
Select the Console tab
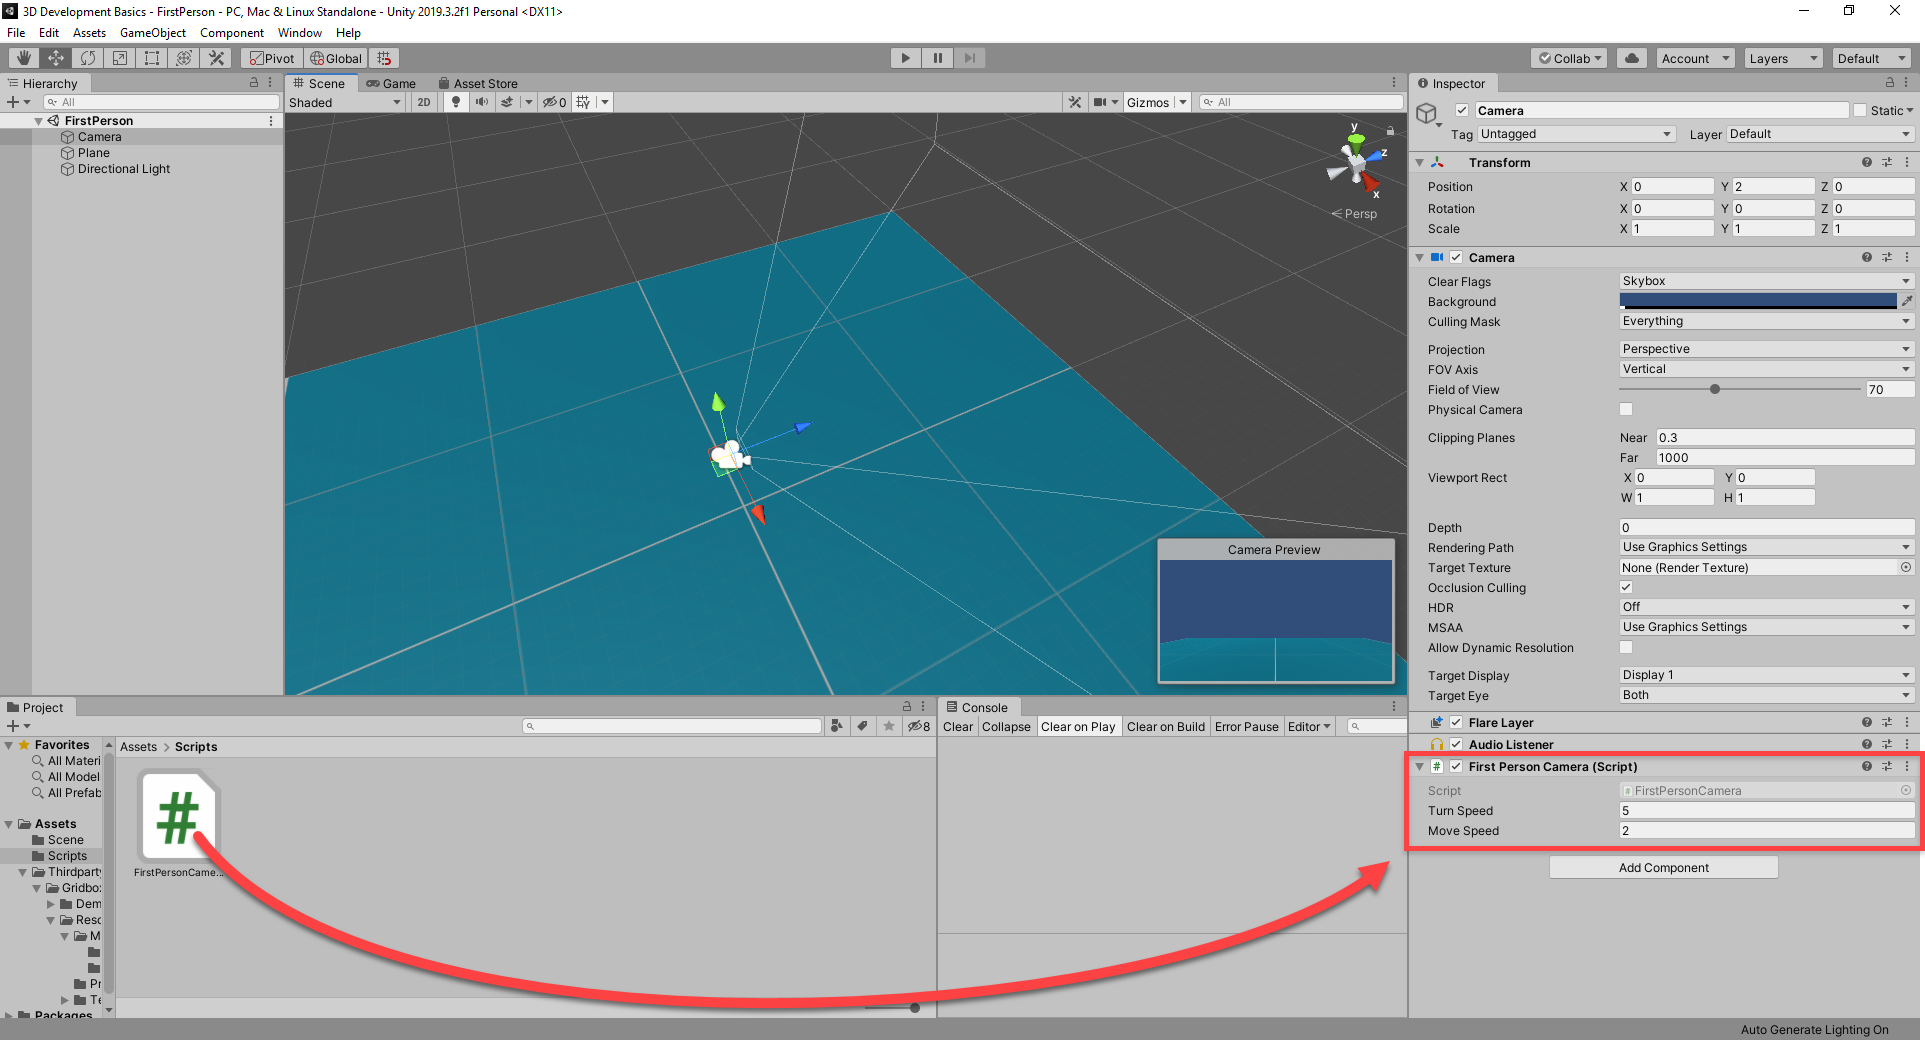(x=977, y=707)
